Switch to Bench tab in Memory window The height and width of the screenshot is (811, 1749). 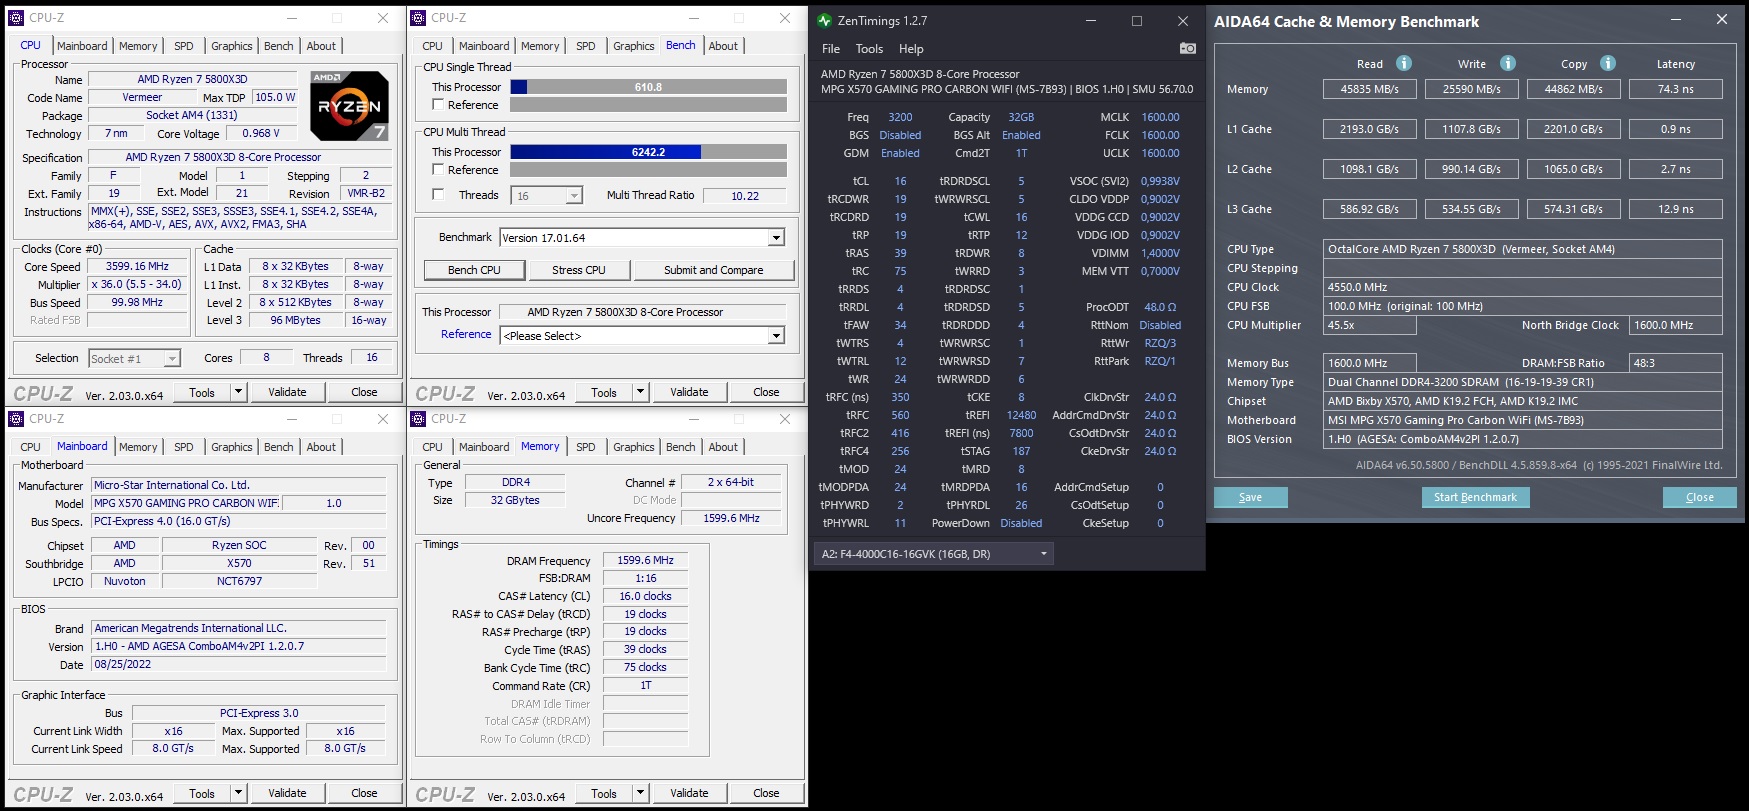pyautogui.click(x=681, y=447)
